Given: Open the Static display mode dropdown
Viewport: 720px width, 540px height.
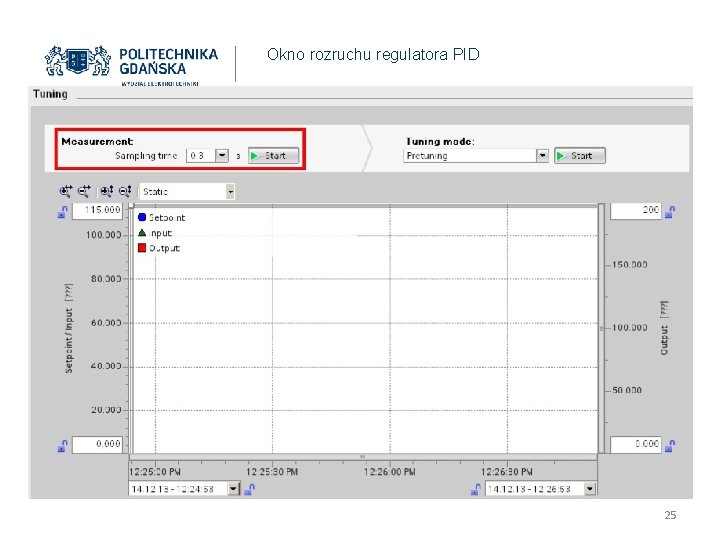Looking at the screenshot, I should coord(231,191).
